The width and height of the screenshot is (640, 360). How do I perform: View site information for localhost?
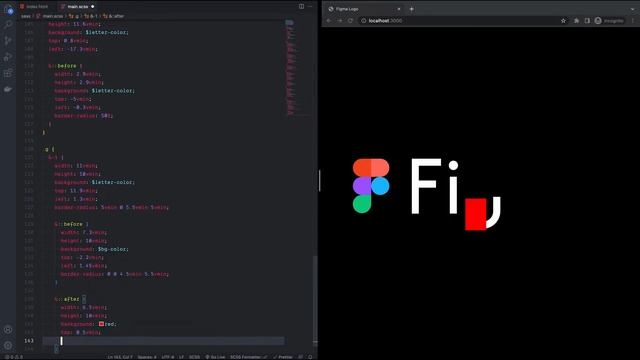(363, 20)
